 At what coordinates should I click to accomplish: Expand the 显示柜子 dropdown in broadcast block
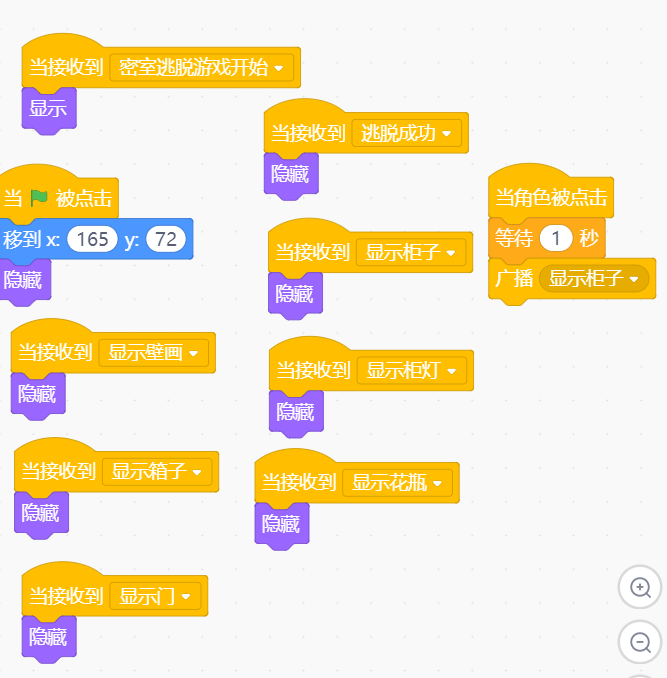594,278
